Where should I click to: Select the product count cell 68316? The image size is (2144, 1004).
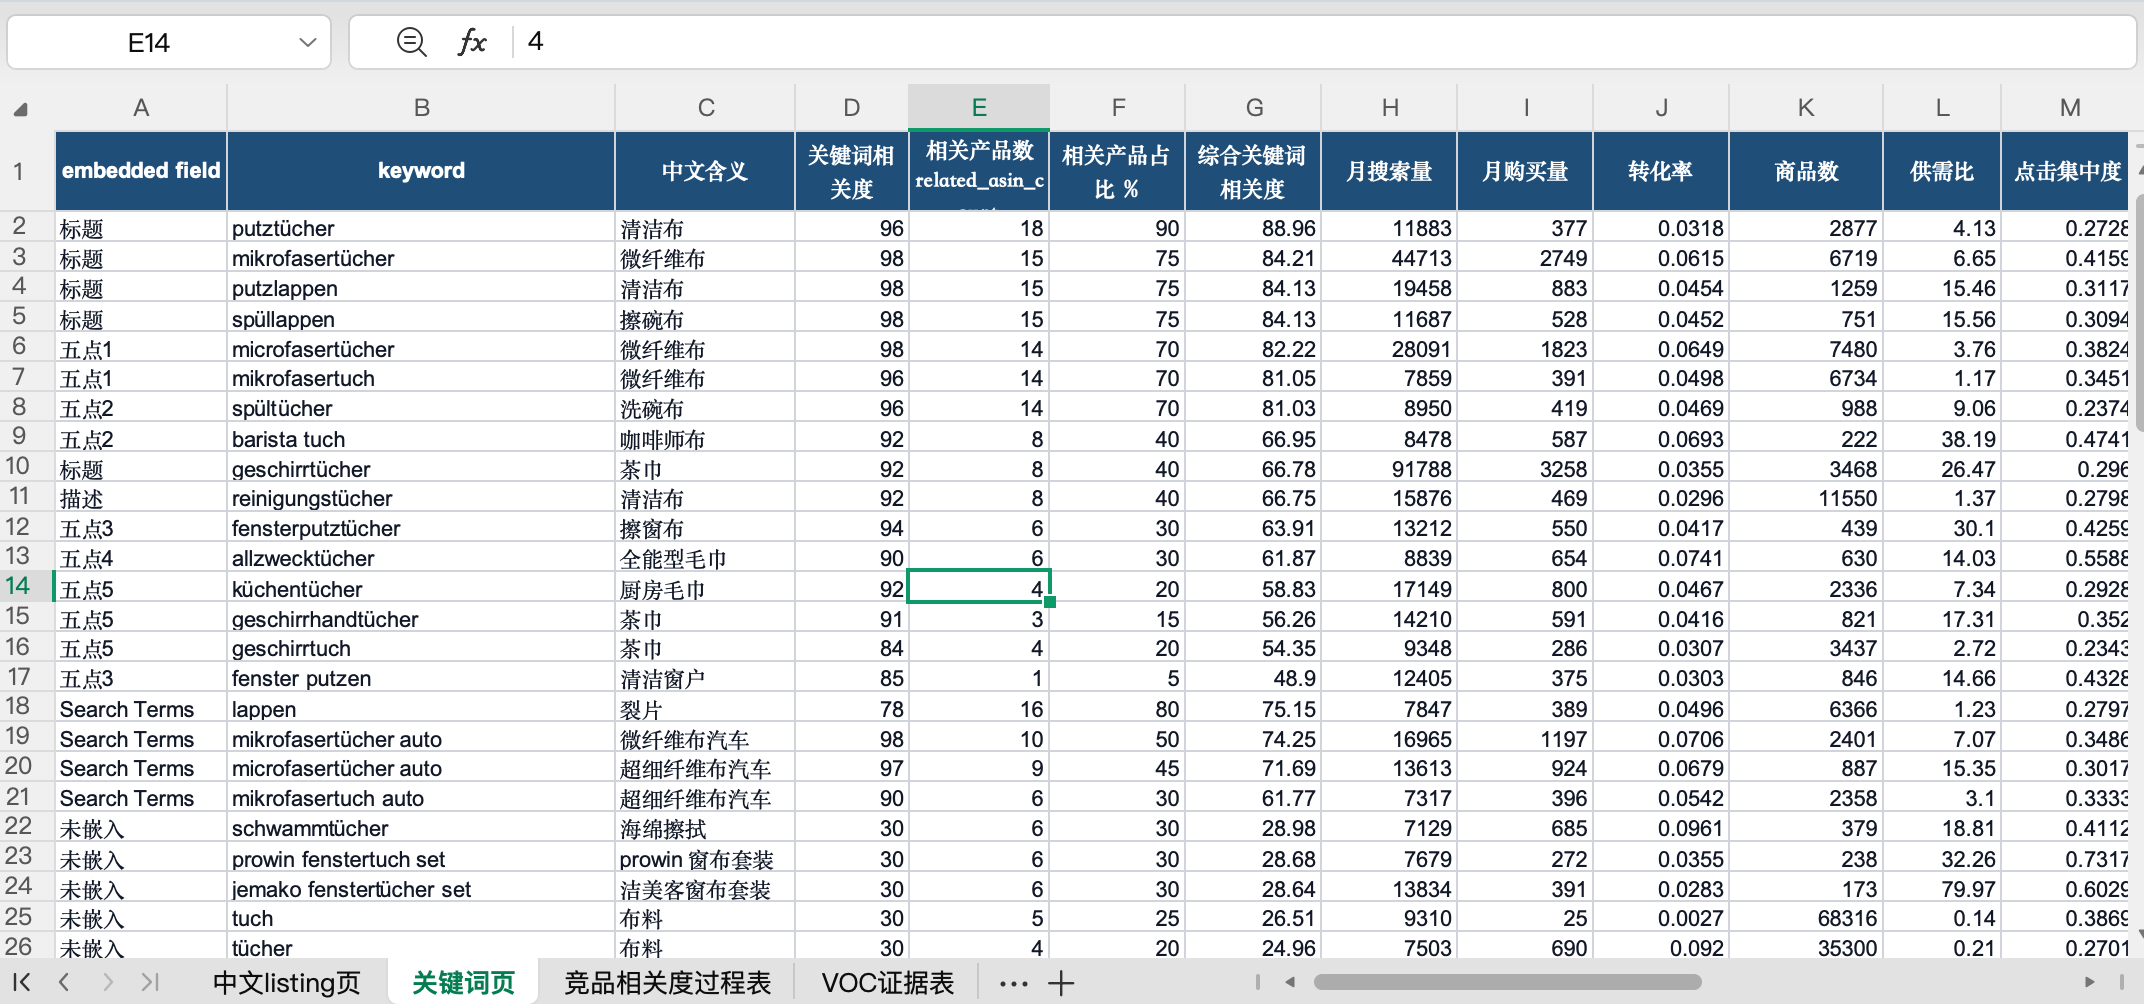point(1806,918)
